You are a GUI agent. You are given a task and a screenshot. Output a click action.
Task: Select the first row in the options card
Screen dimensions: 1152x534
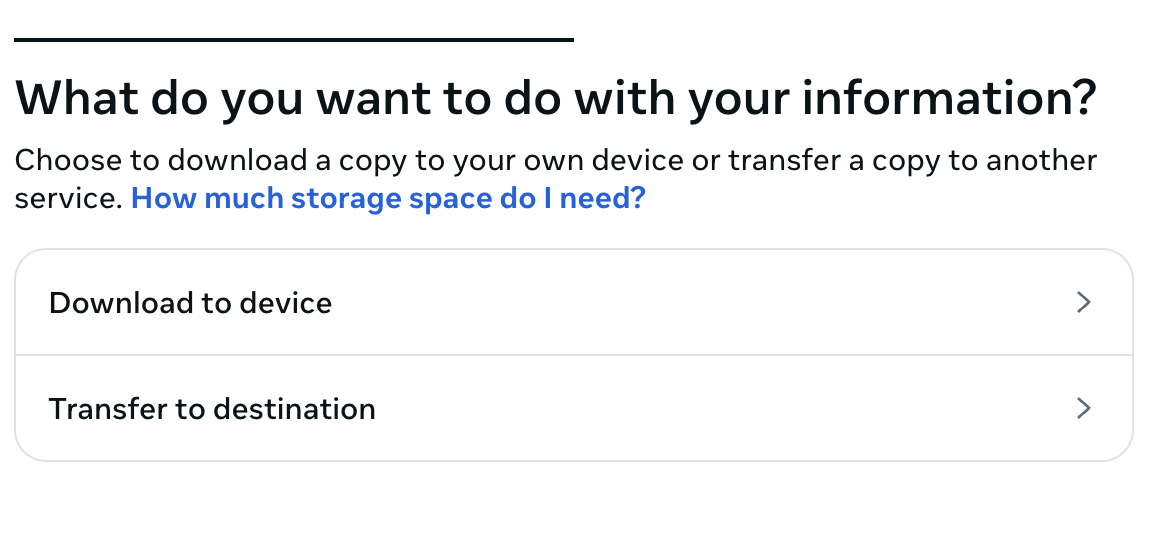[x=573, y=303]
